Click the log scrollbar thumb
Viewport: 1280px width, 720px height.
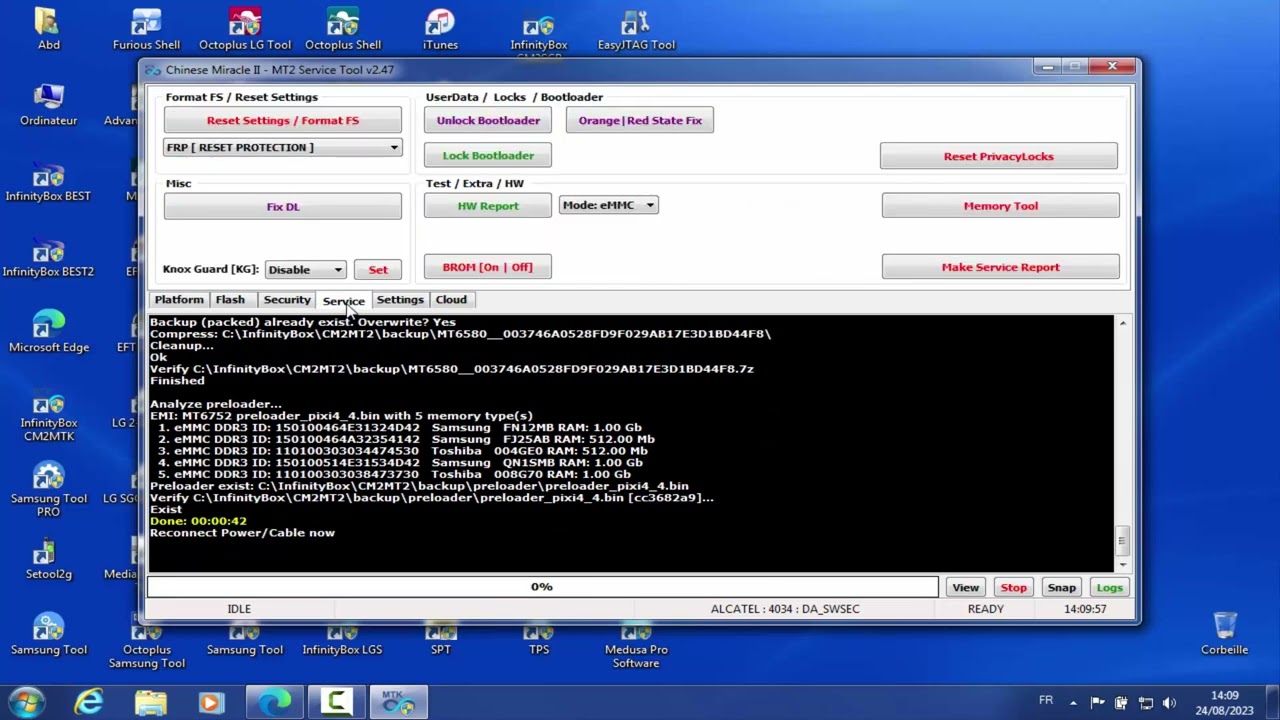point(1122,541)
